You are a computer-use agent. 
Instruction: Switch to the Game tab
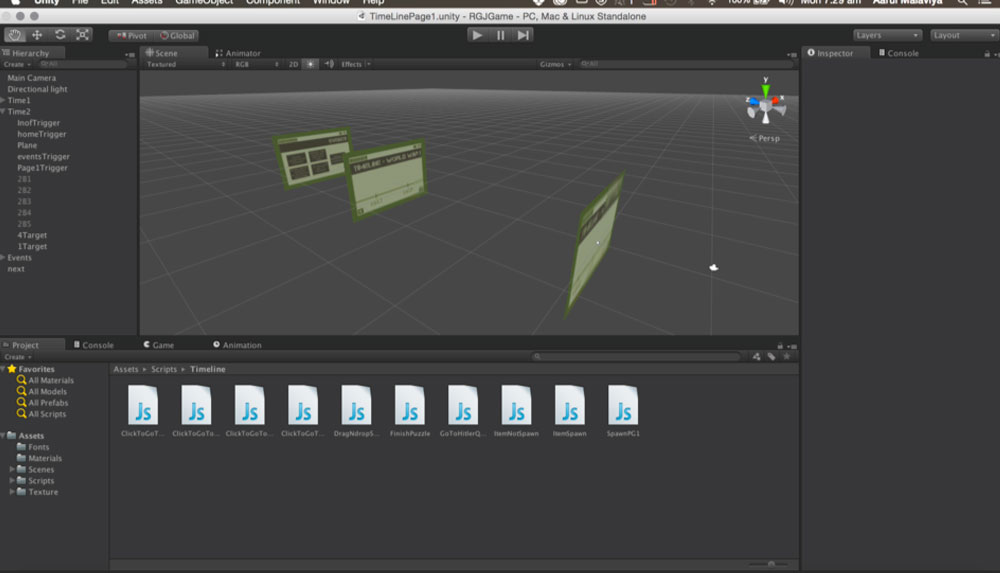159,345
